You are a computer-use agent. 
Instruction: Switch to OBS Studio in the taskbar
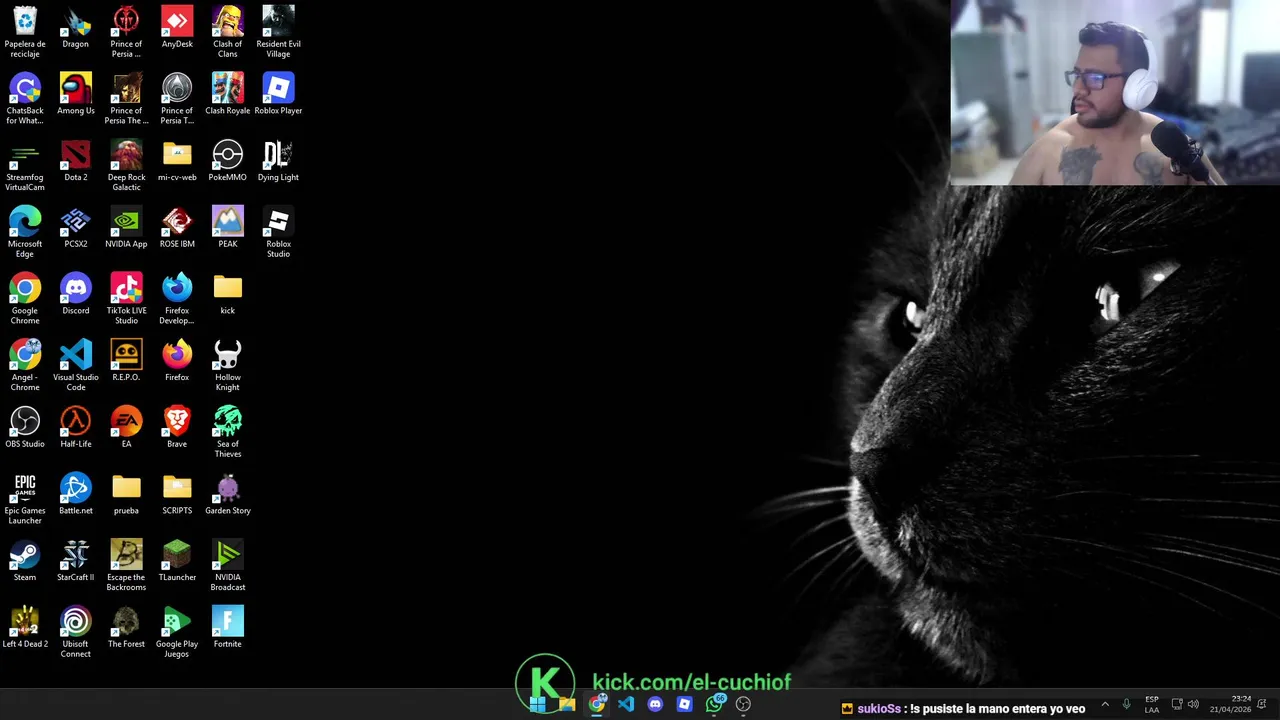743,704
